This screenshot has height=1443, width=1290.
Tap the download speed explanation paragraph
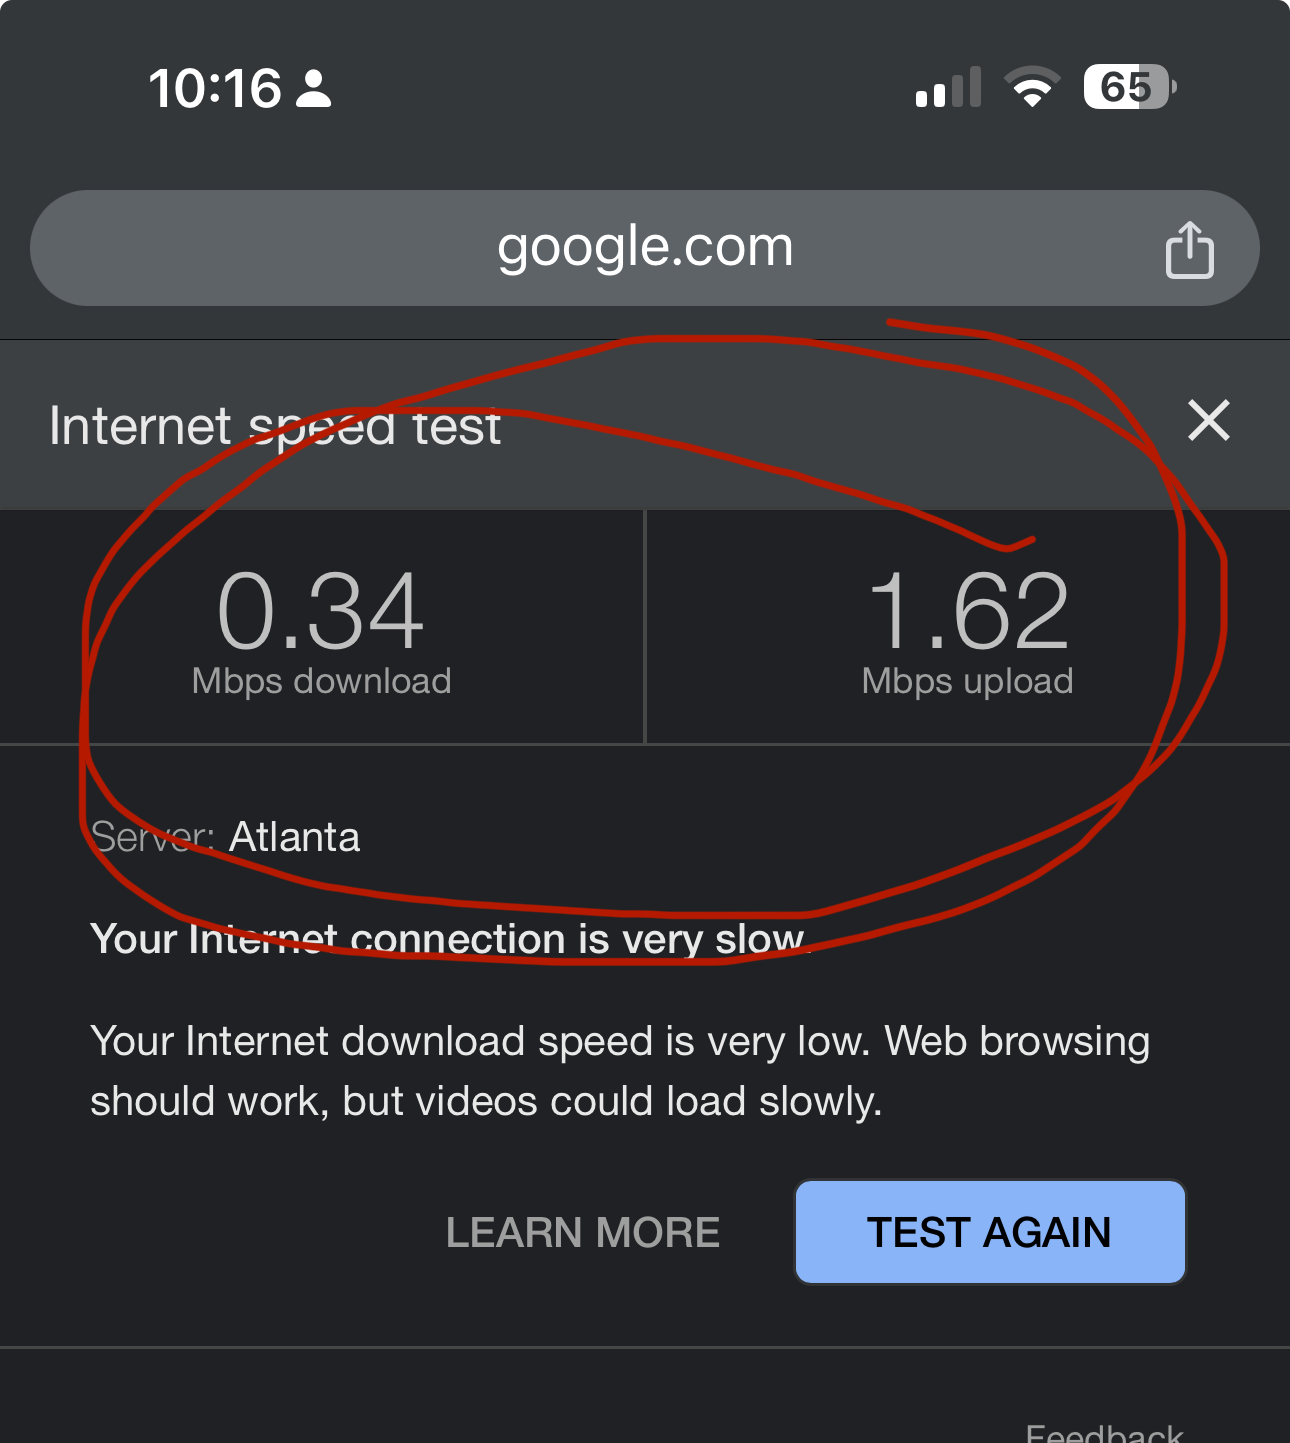620,1071
